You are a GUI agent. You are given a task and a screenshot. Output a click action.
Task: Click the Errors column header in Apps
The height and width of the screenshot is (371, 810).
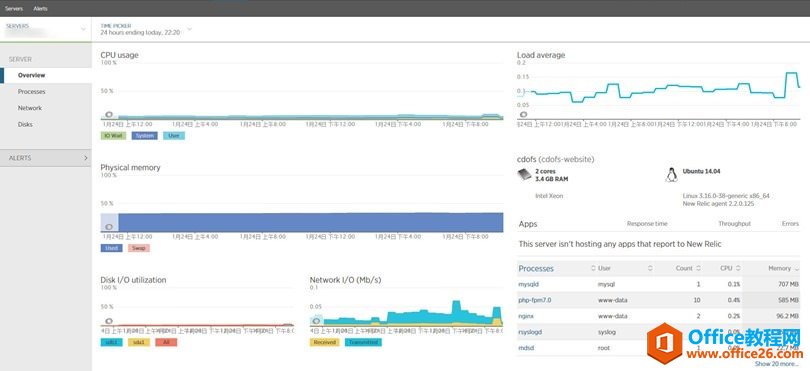(790, 224)
